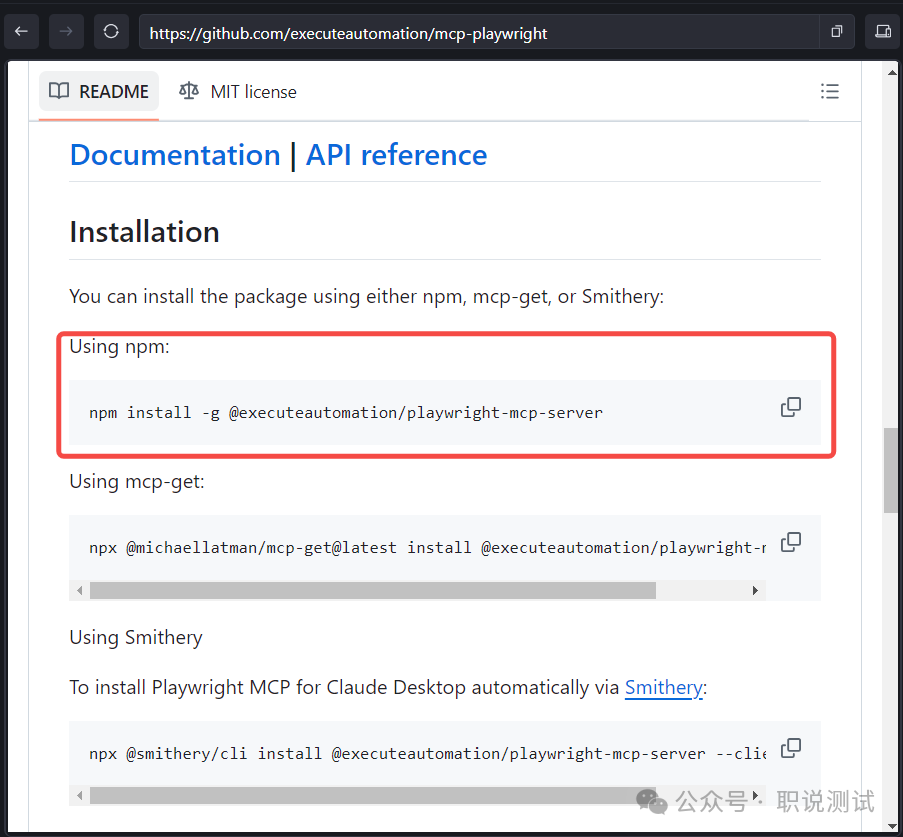Switch to the README tab
The height and width of the screenshot is (837, 903).
[x=99, y=92]
